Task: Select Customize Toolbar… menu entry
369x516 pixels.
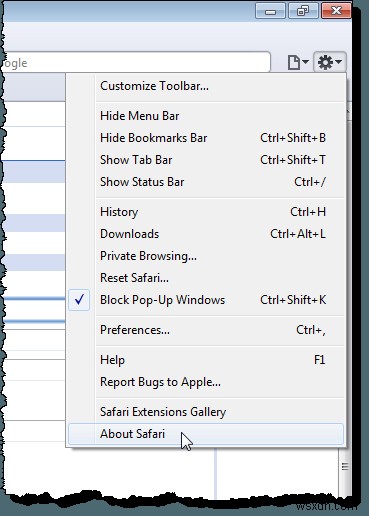Action: pyautogui.click(x=206, y=86)
